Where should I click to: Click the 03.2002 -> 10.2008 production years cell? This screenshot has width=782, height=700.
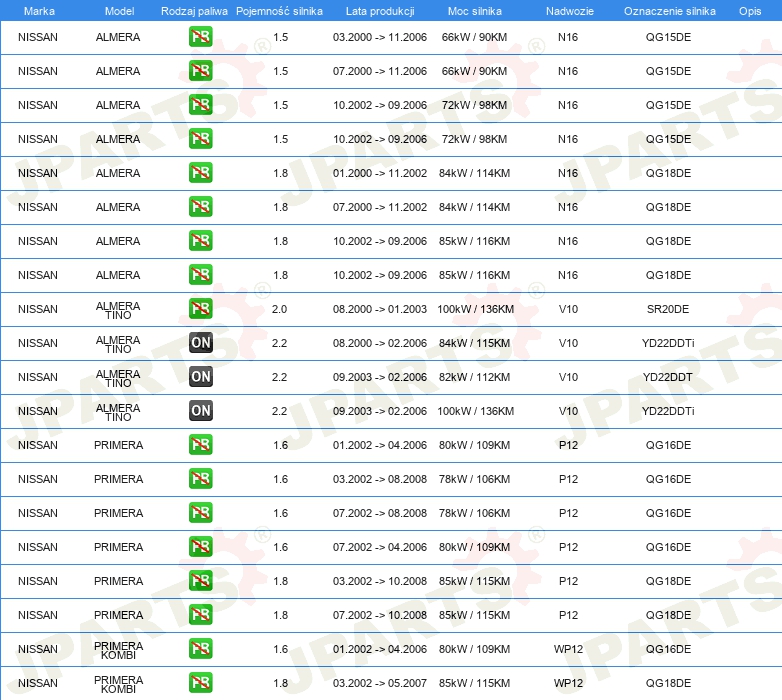pos(380,581)
